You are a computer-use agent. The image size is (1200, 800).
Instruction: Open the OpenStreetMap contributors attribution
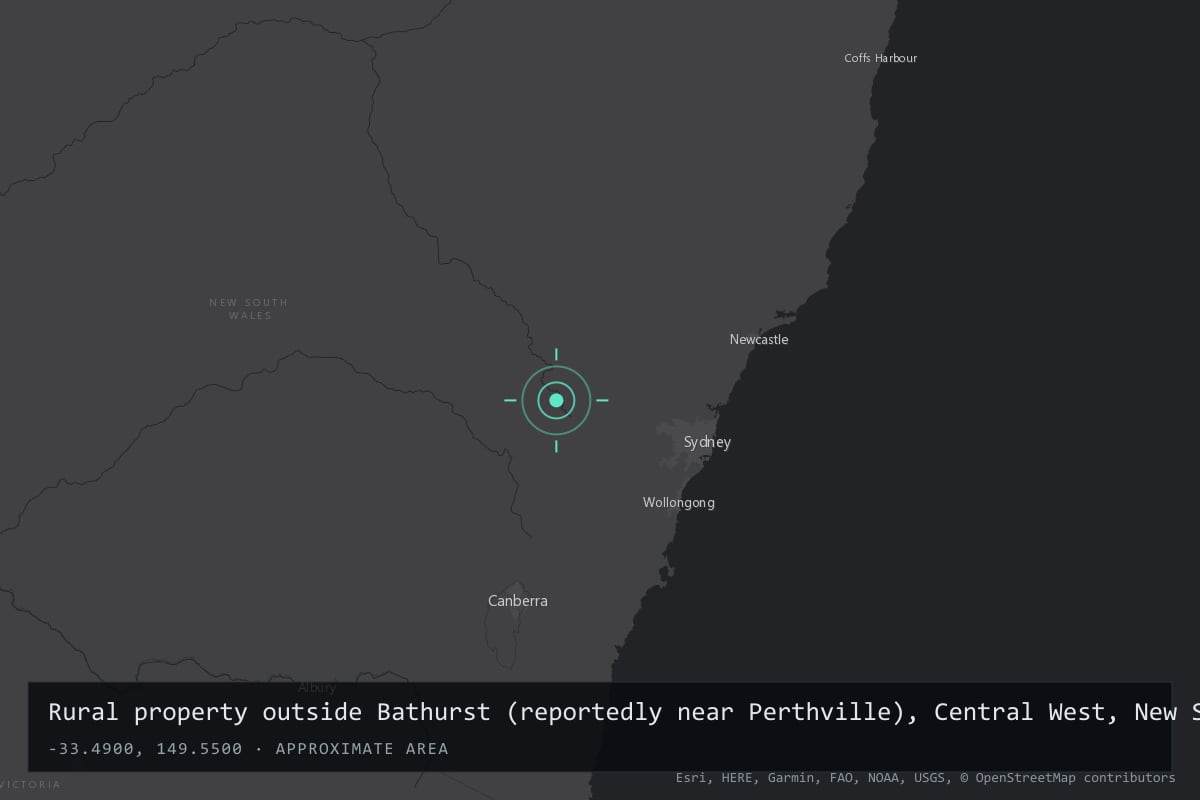(1067, 777)
